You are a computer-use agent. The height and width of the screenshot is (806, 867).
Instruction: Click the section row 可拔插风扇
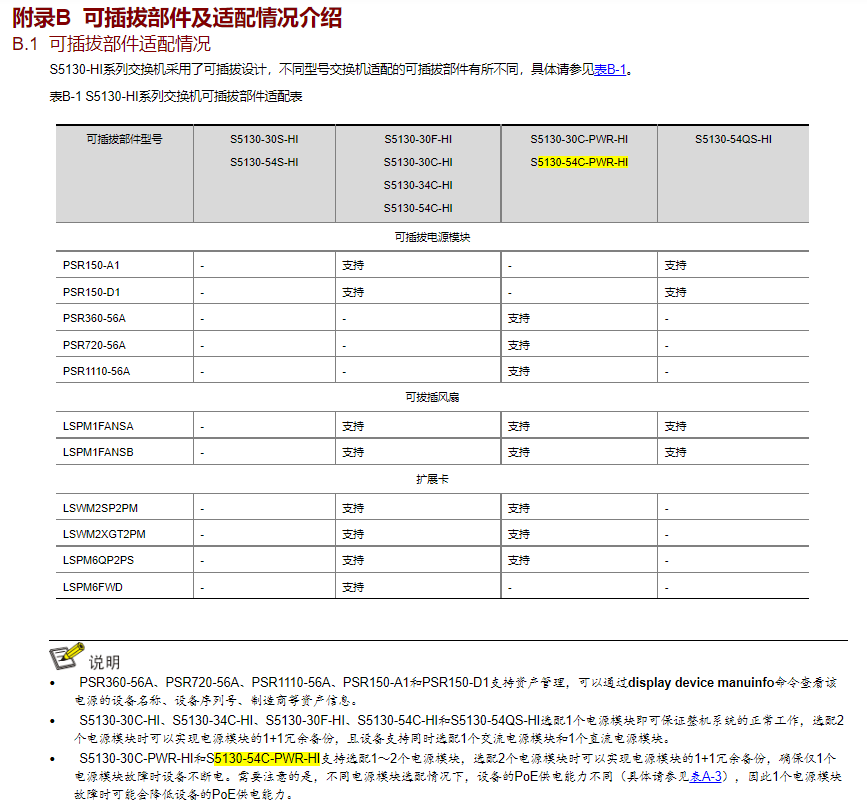[x=432, y=397]
